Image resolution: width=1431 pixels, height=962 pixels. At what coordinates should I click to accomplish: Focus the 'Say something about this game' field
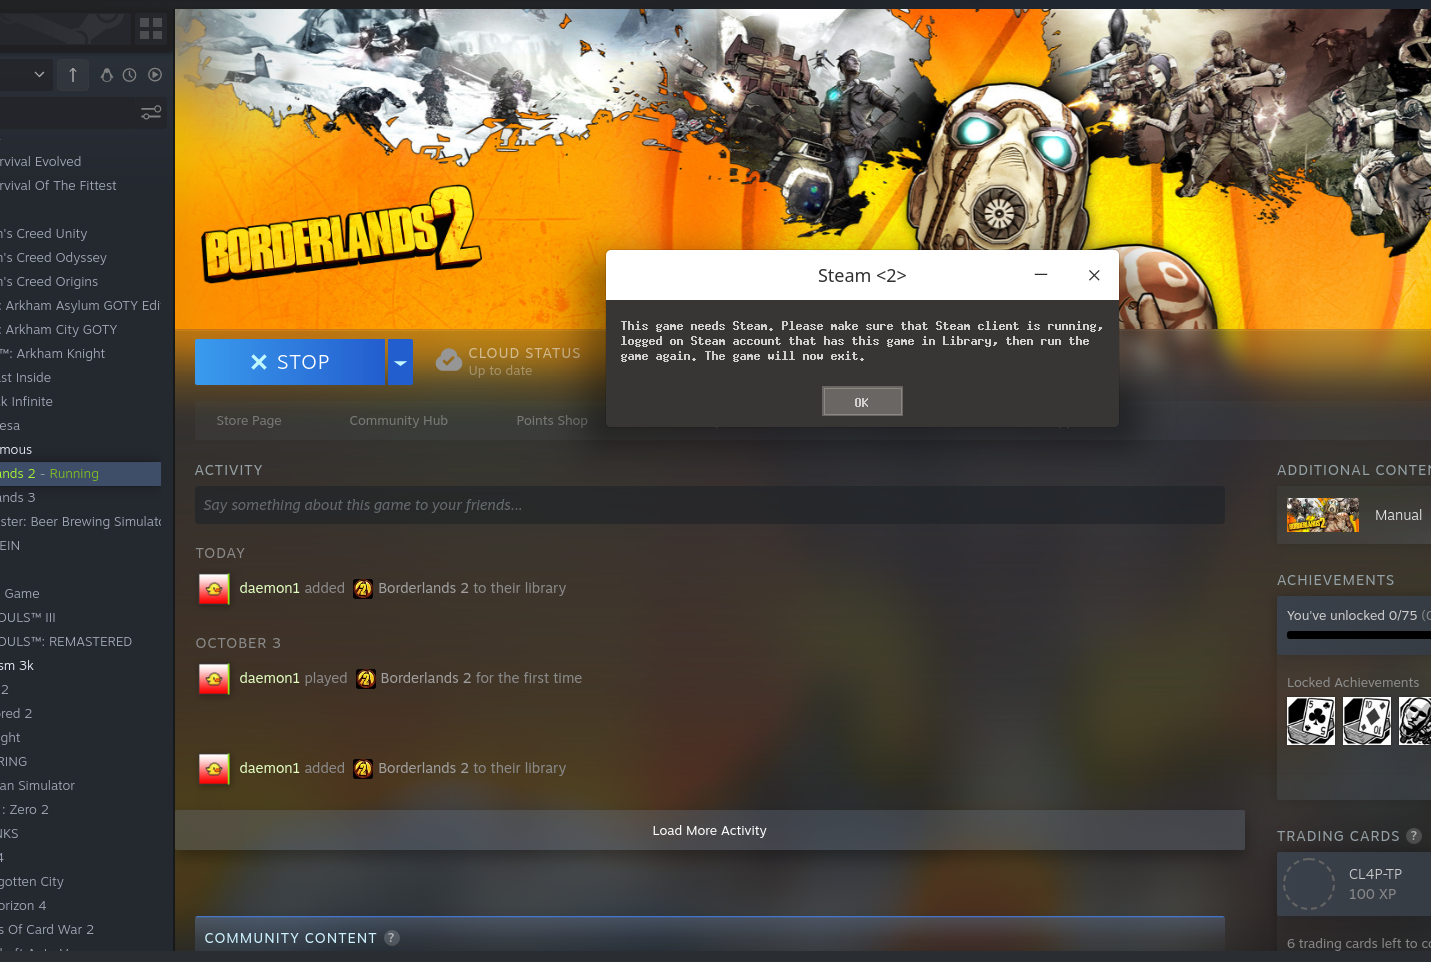pos(710,505)
